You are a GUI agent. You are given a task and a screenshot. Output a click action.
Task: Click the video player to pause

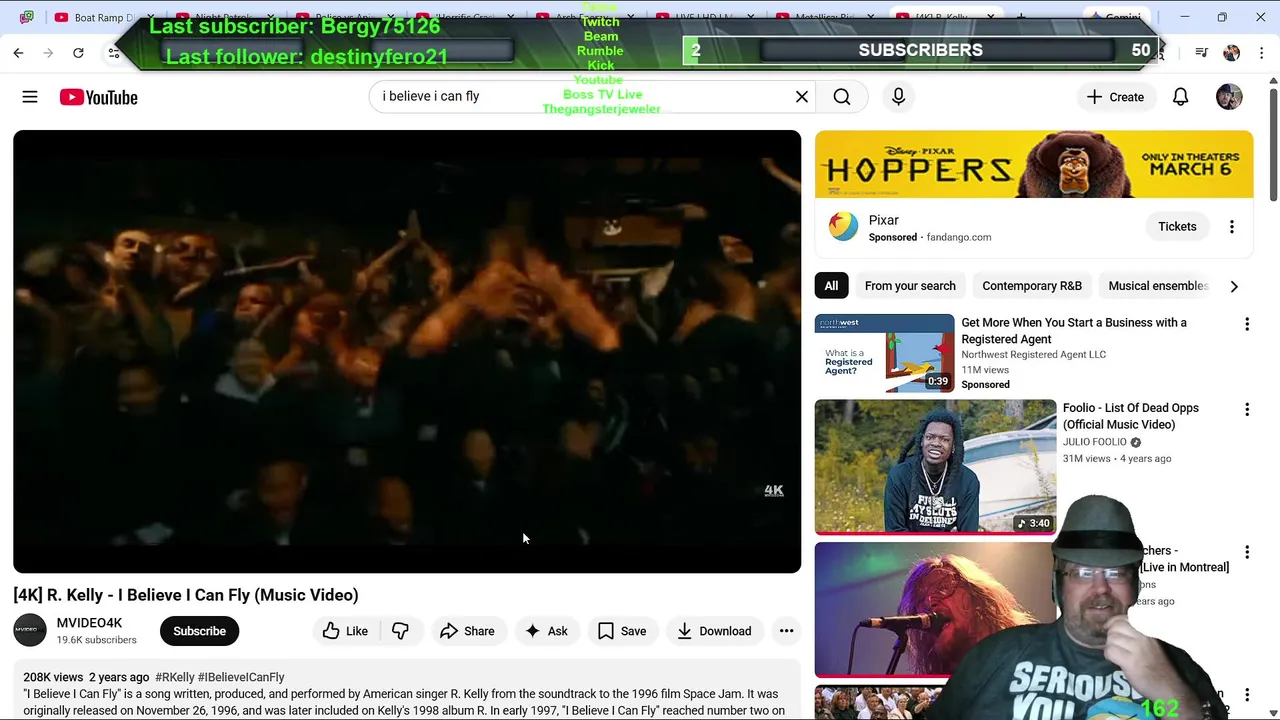click(407, 351)
